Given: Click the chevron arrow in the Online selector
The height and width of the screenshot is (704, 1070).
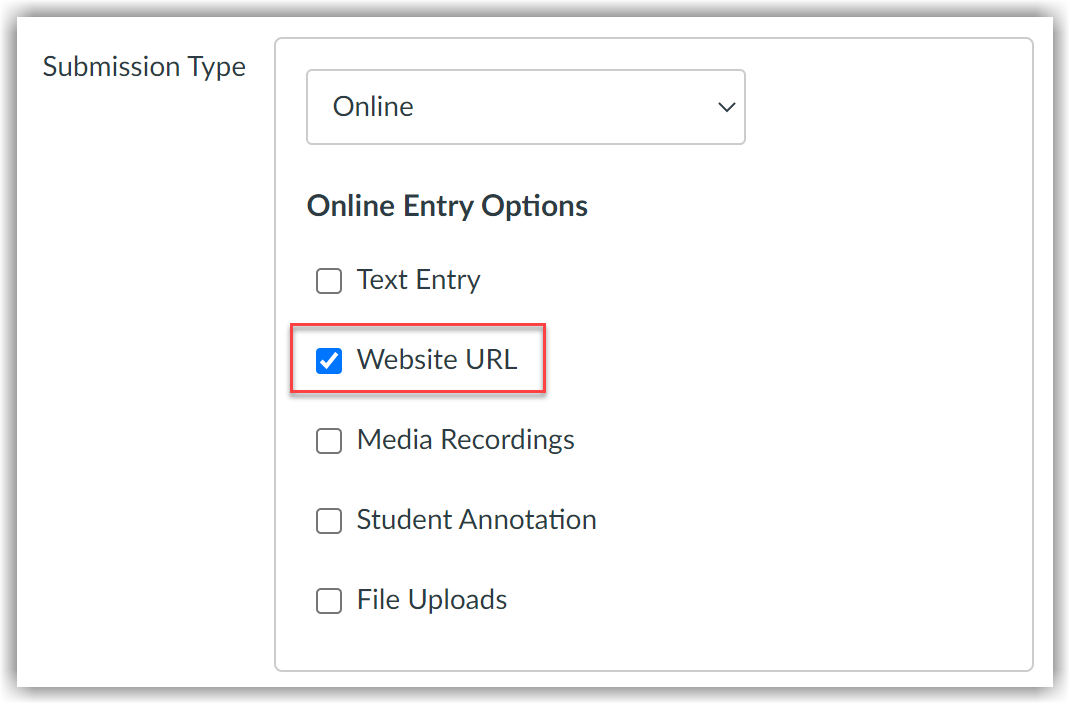Looking at the screenshot, I should 727,107.
